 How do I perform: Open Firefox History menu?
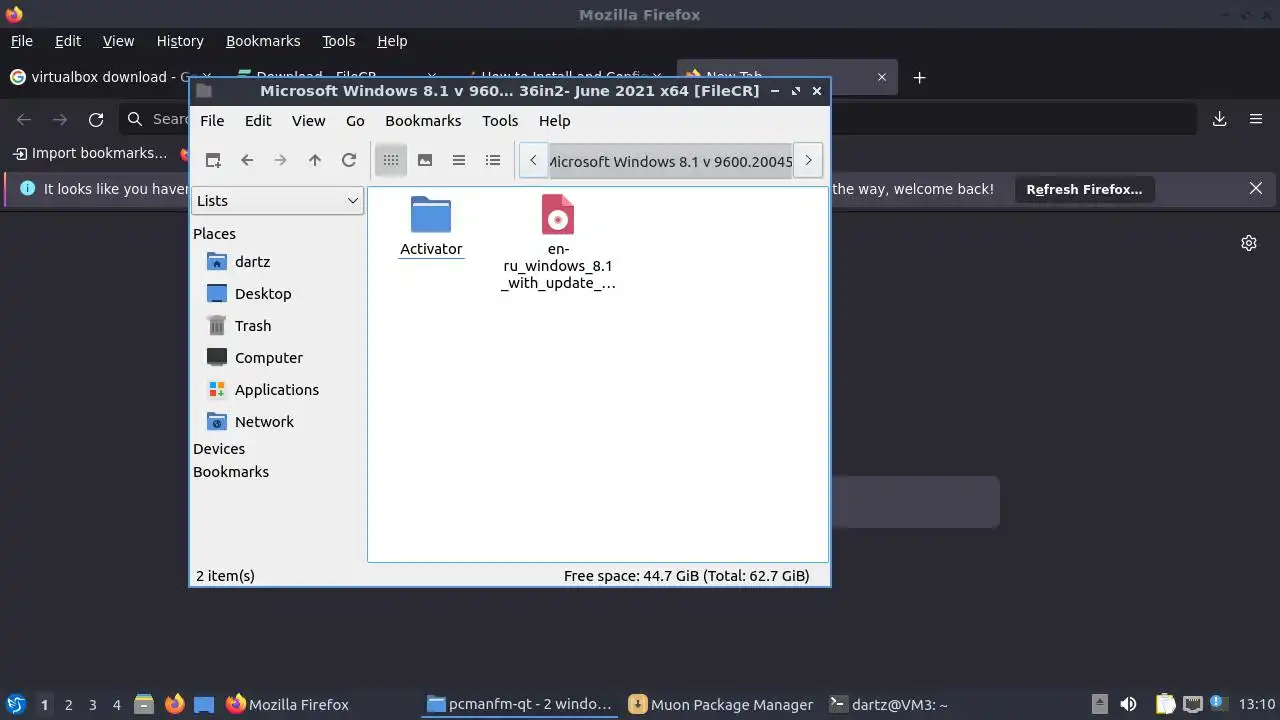pyautogui.click(x=180, y=41)
